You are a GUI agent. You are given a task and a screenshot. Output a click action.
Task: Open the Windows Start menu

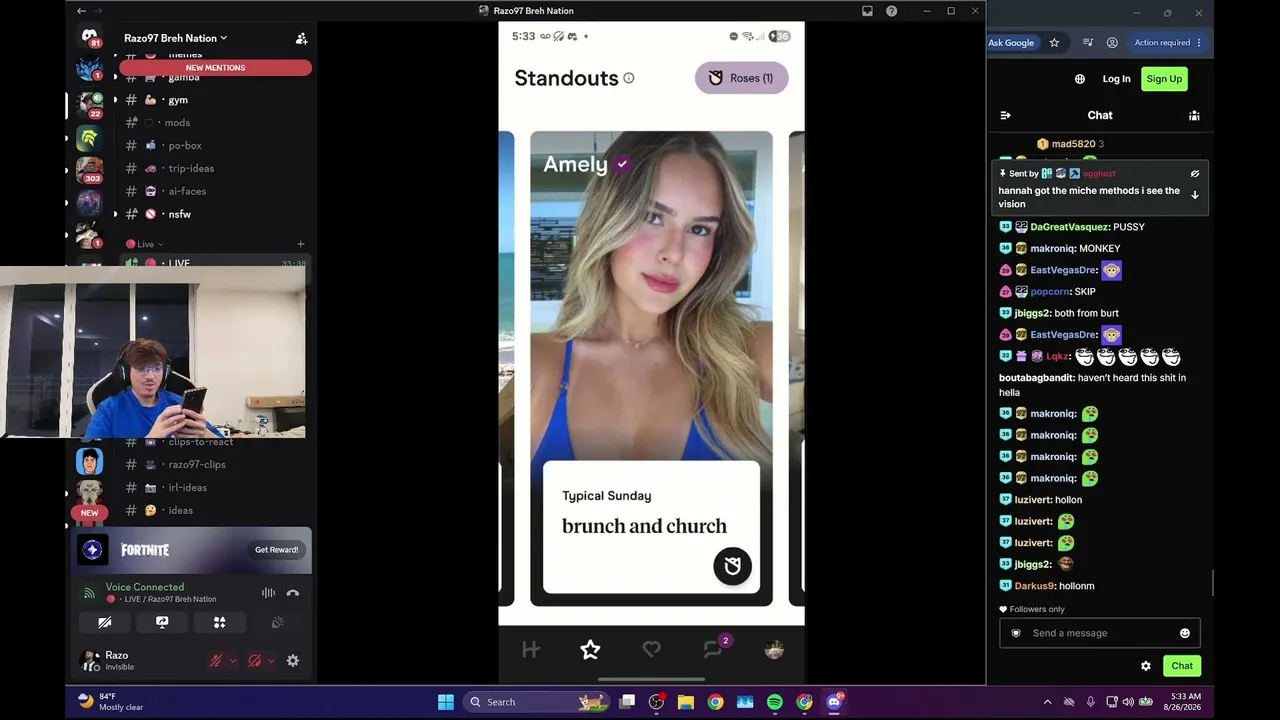446,702
